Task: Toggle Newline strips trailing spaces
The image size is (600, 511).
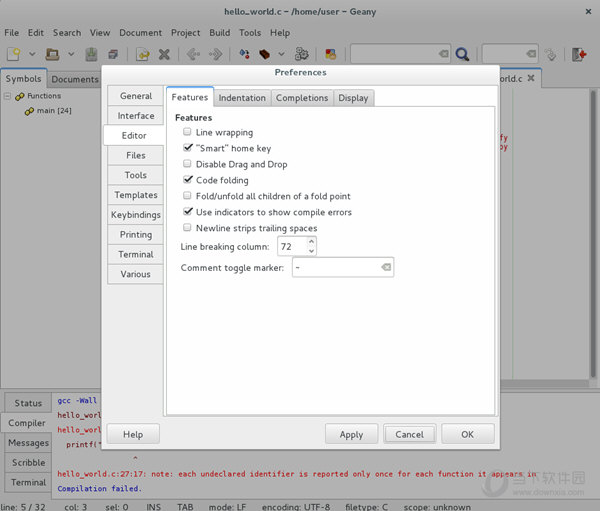Action: pos(187,228)
